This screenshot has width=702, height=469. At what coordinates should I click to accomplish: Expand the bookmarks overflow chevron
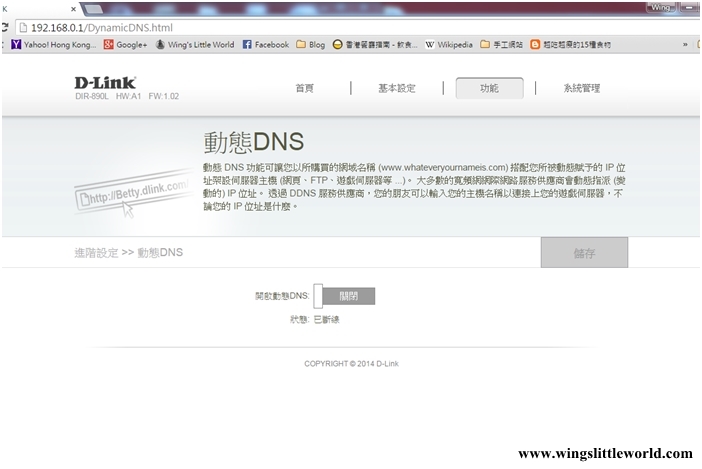pyautogui.click(x=685, y=45)
